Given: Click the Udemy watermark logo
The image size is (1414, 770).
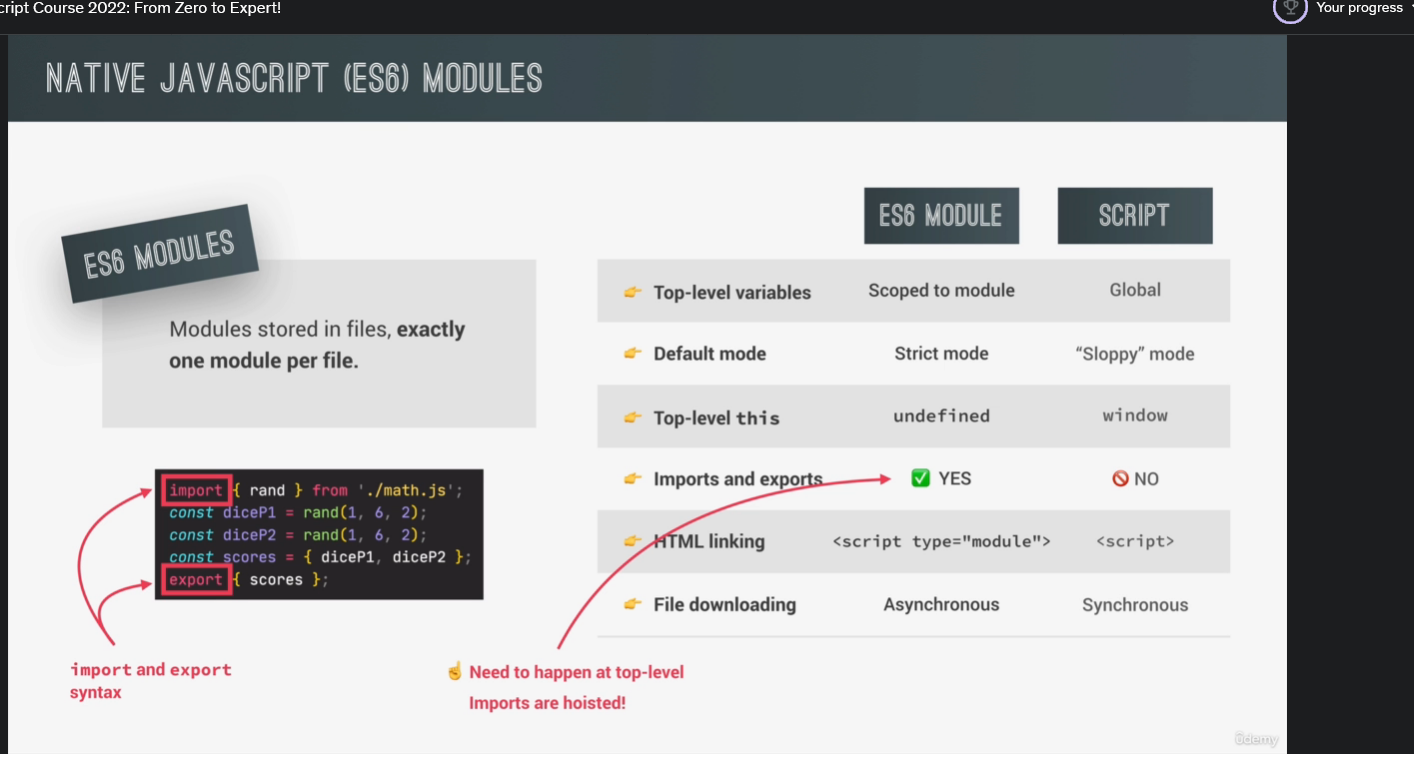Looking at the screenshot, I should [1256, 740].
